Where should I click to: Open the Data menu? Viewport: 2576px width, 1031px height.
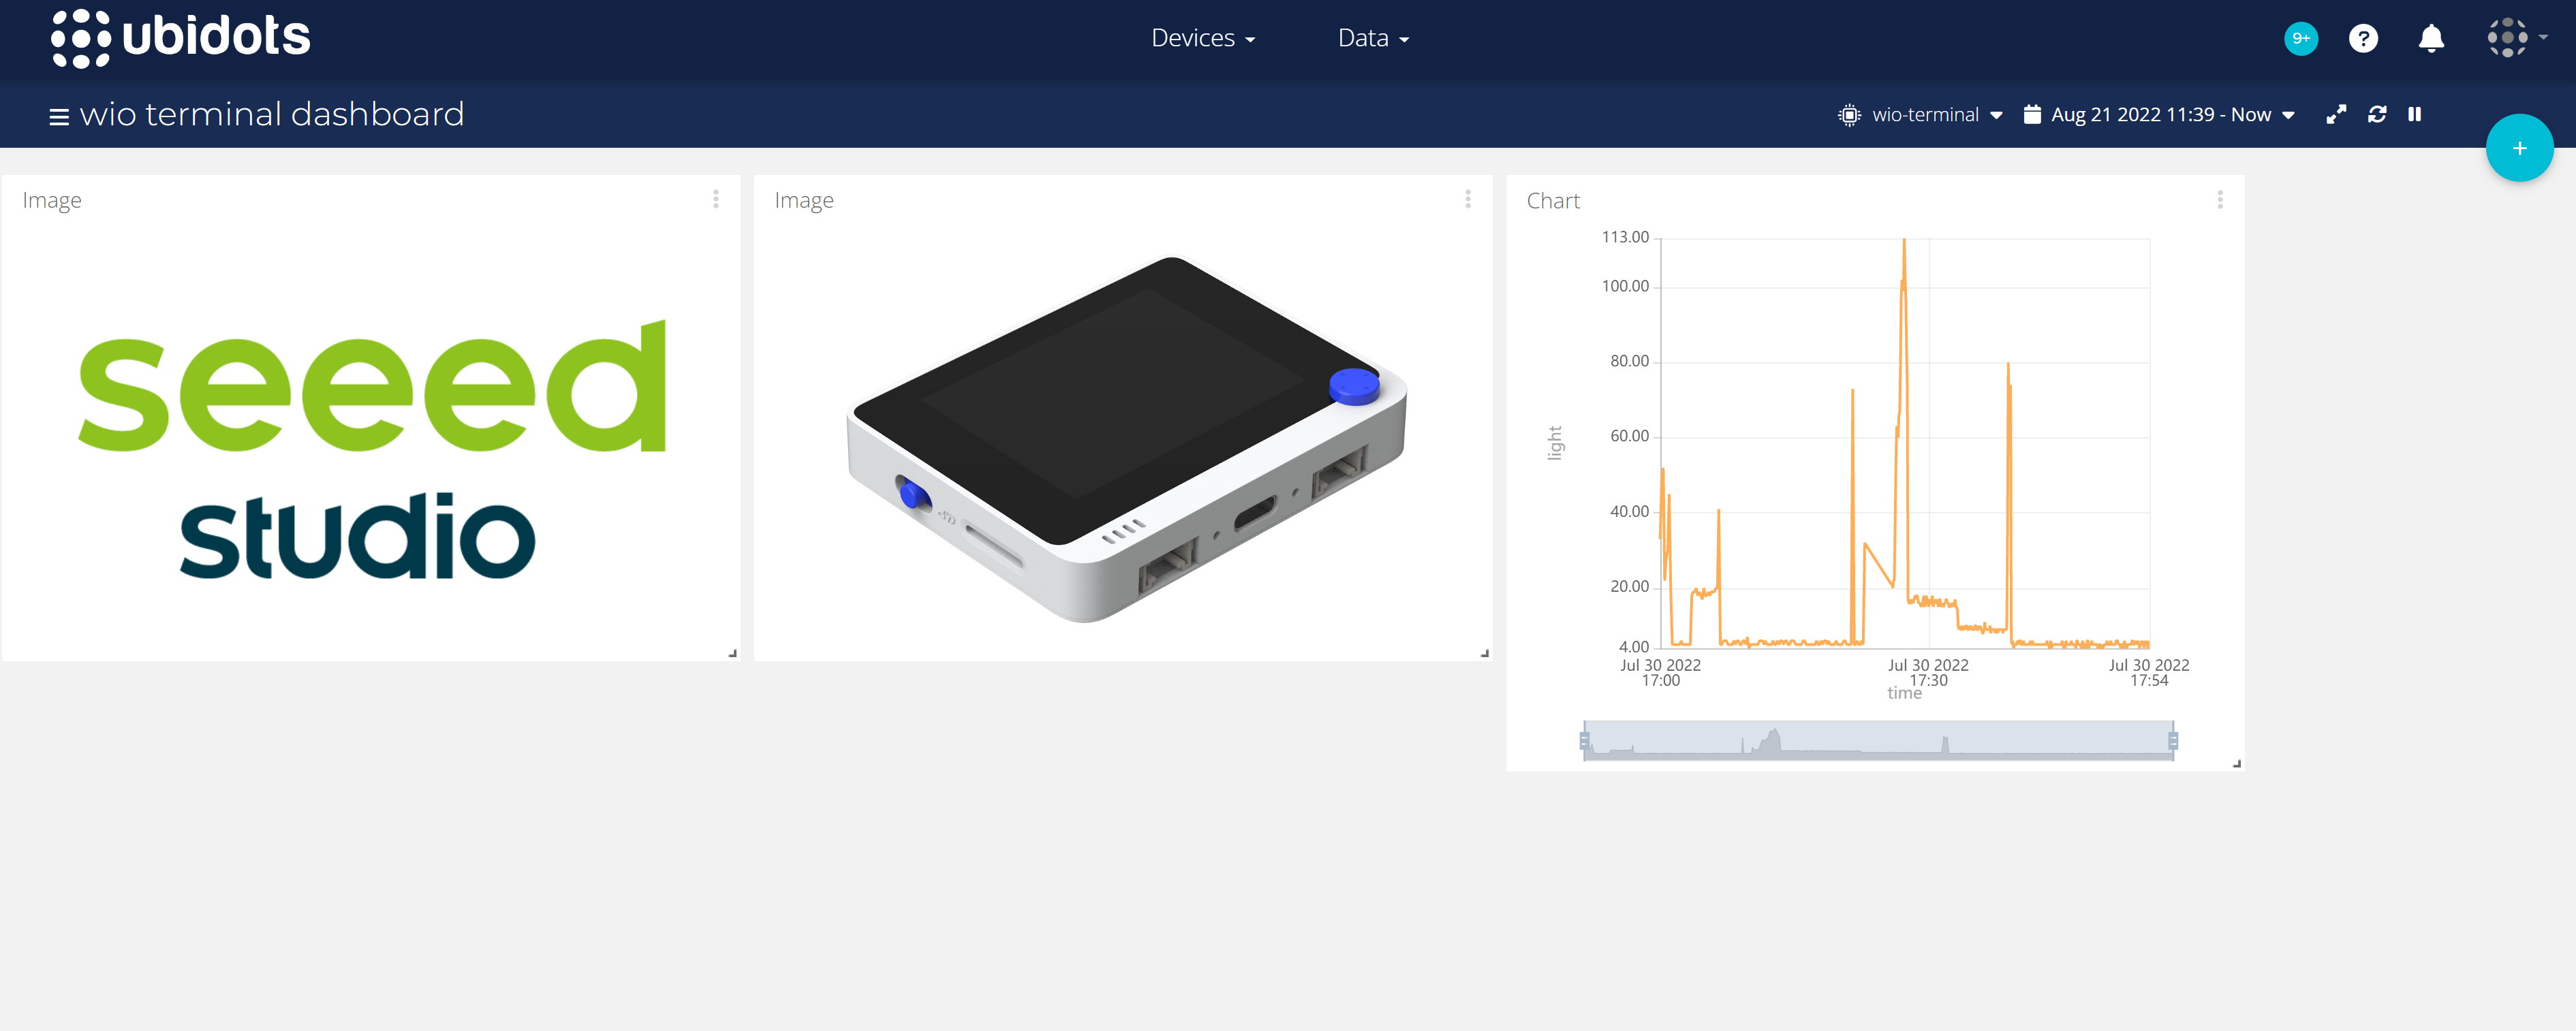(x=1373, y=38)
